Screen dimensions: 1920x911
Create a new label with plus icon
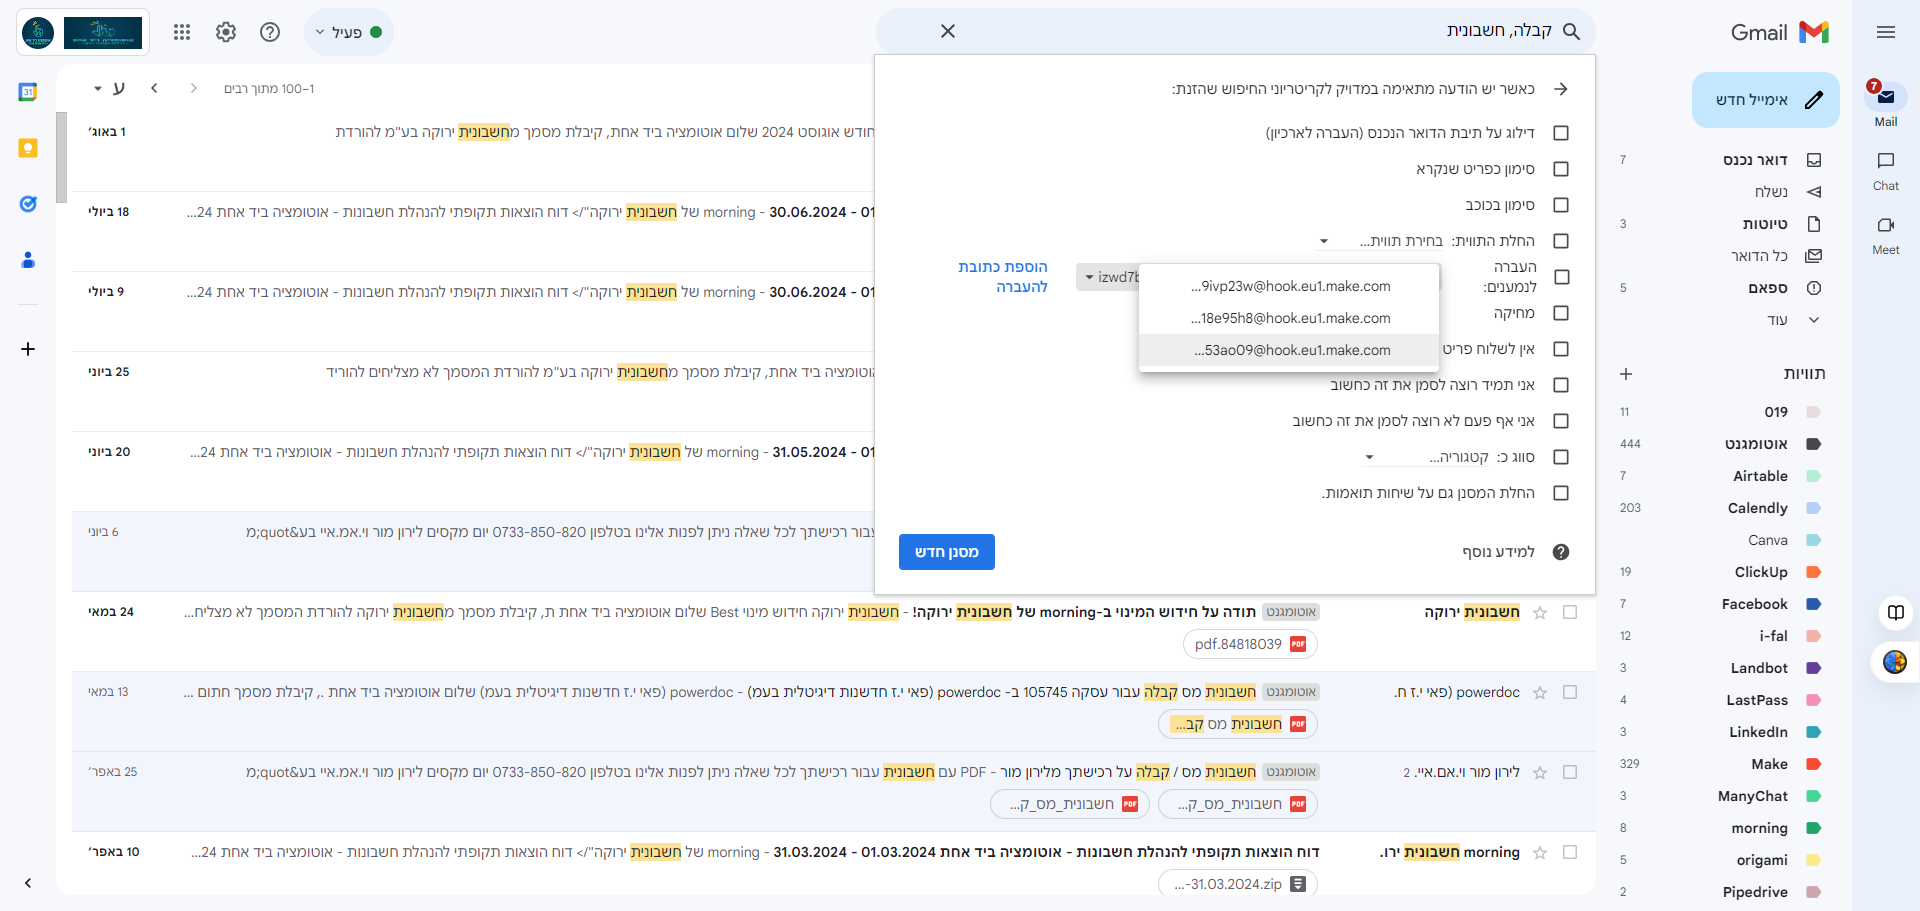click(1626, 374)
